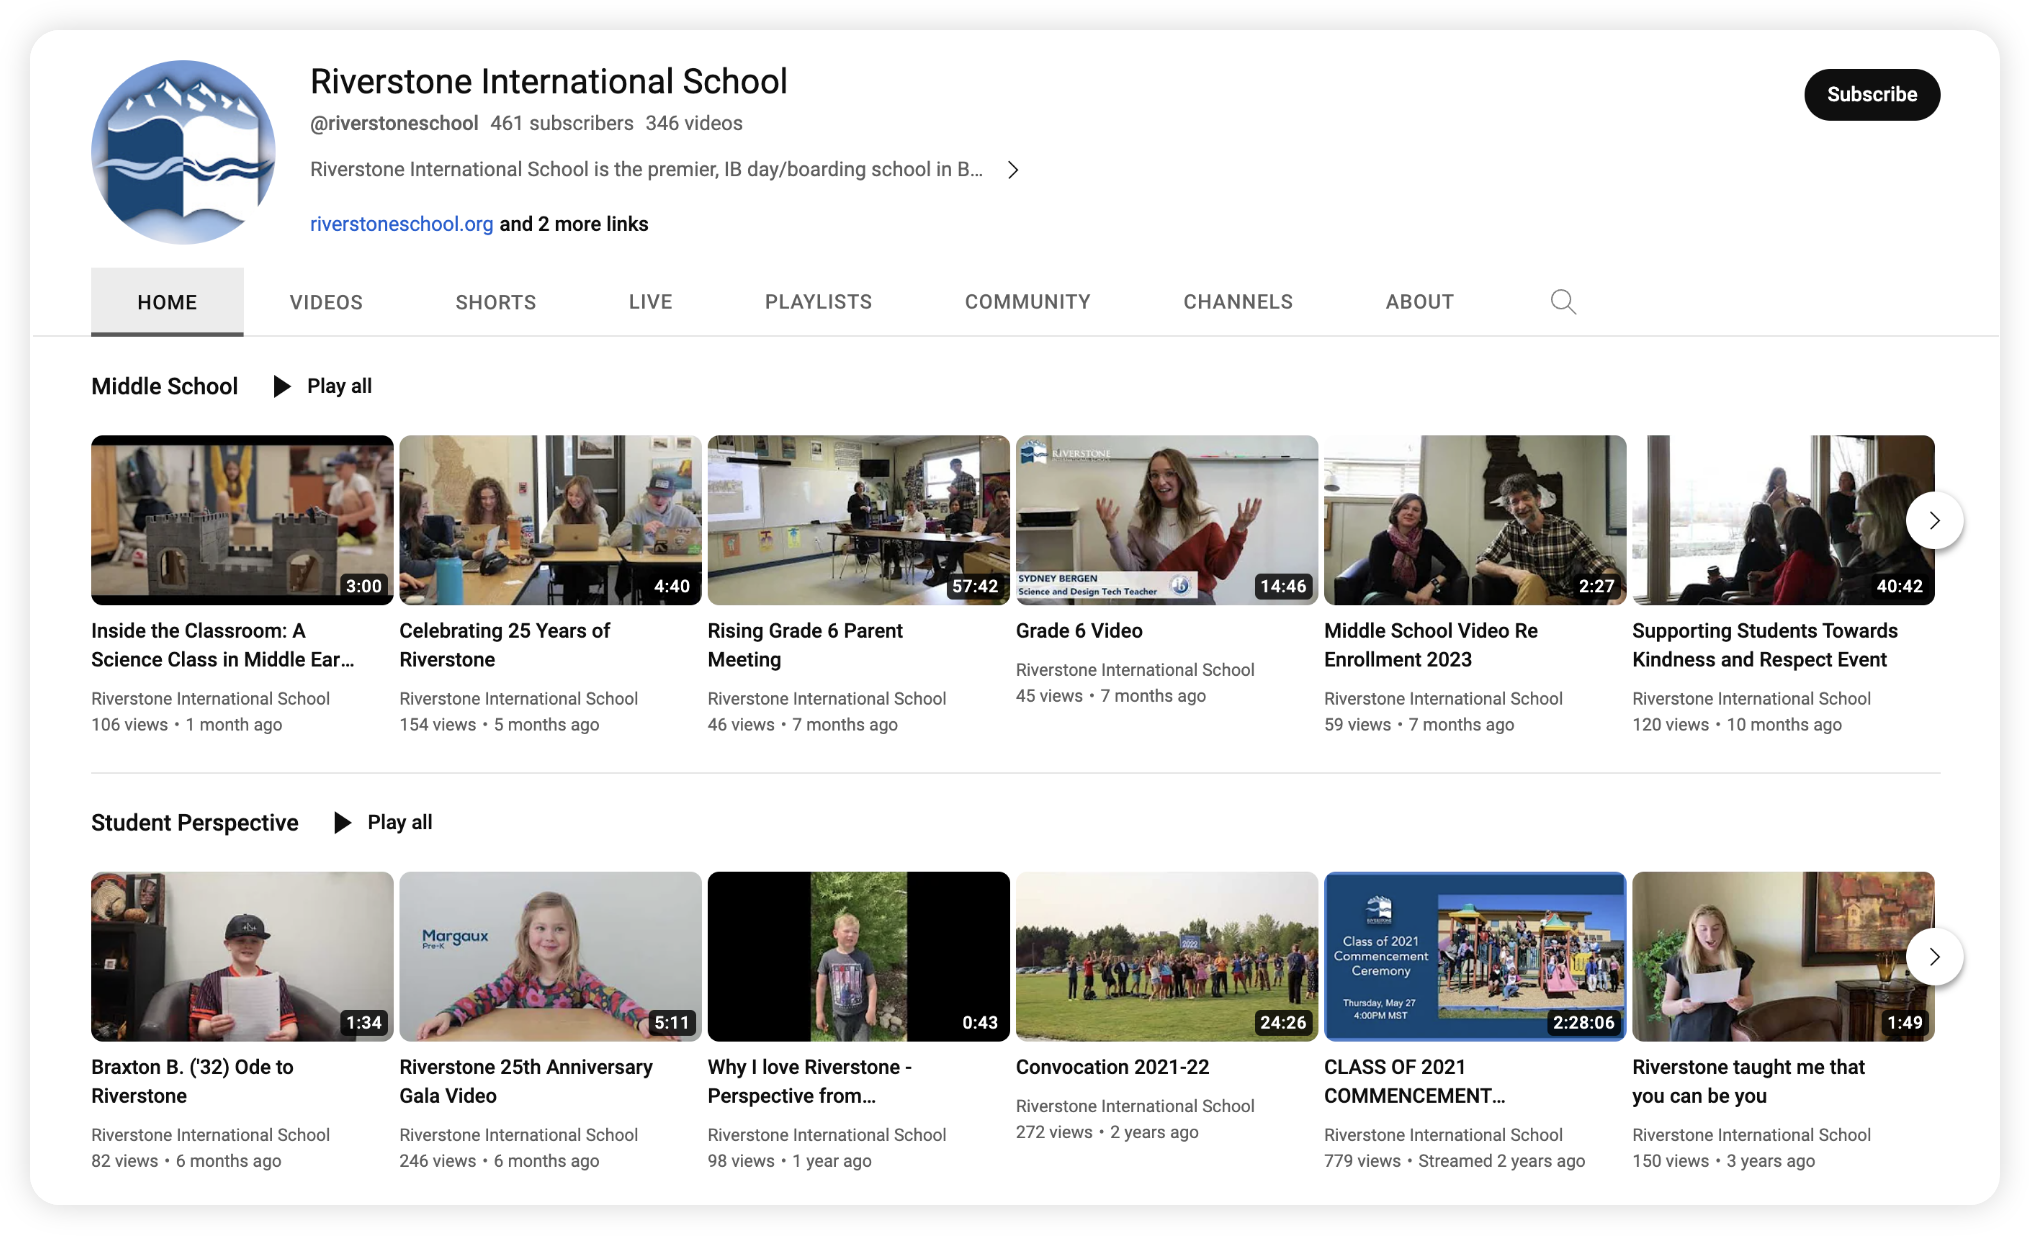Click the channel title 'Riverstone International School' header

click(549, 81)
